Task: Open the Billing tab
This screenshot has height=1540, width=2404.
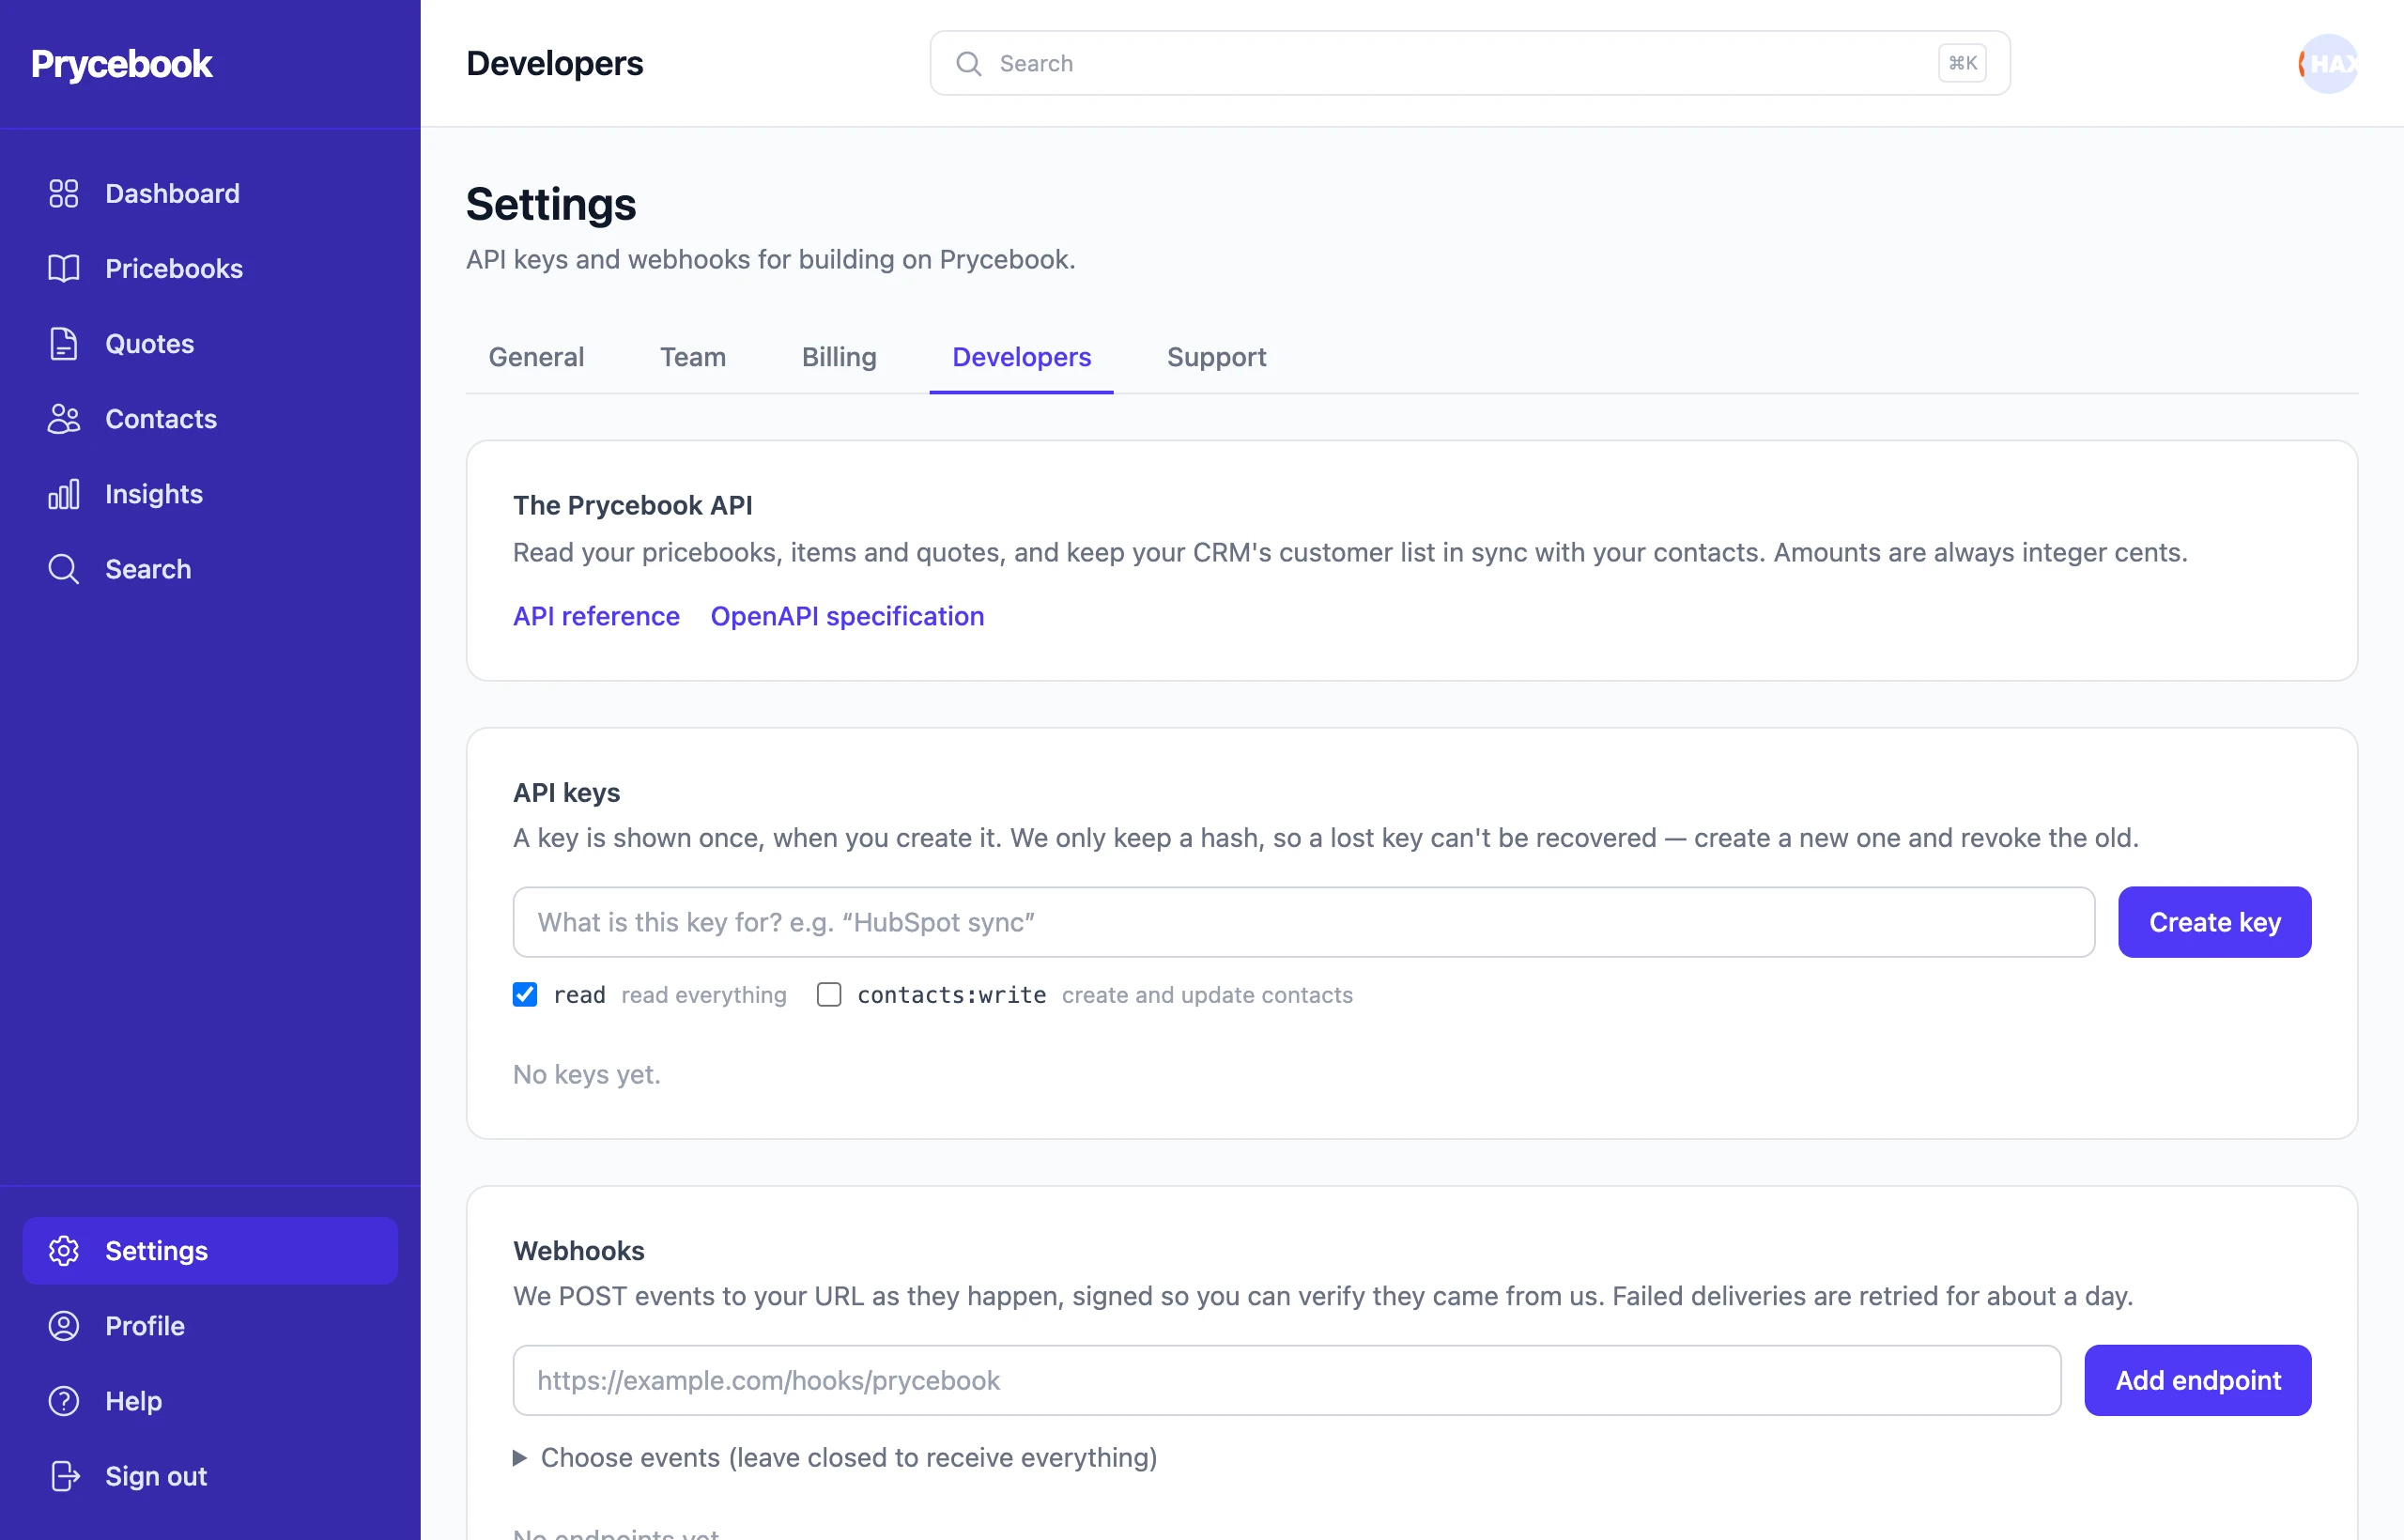Action: (x=839, y=357)
